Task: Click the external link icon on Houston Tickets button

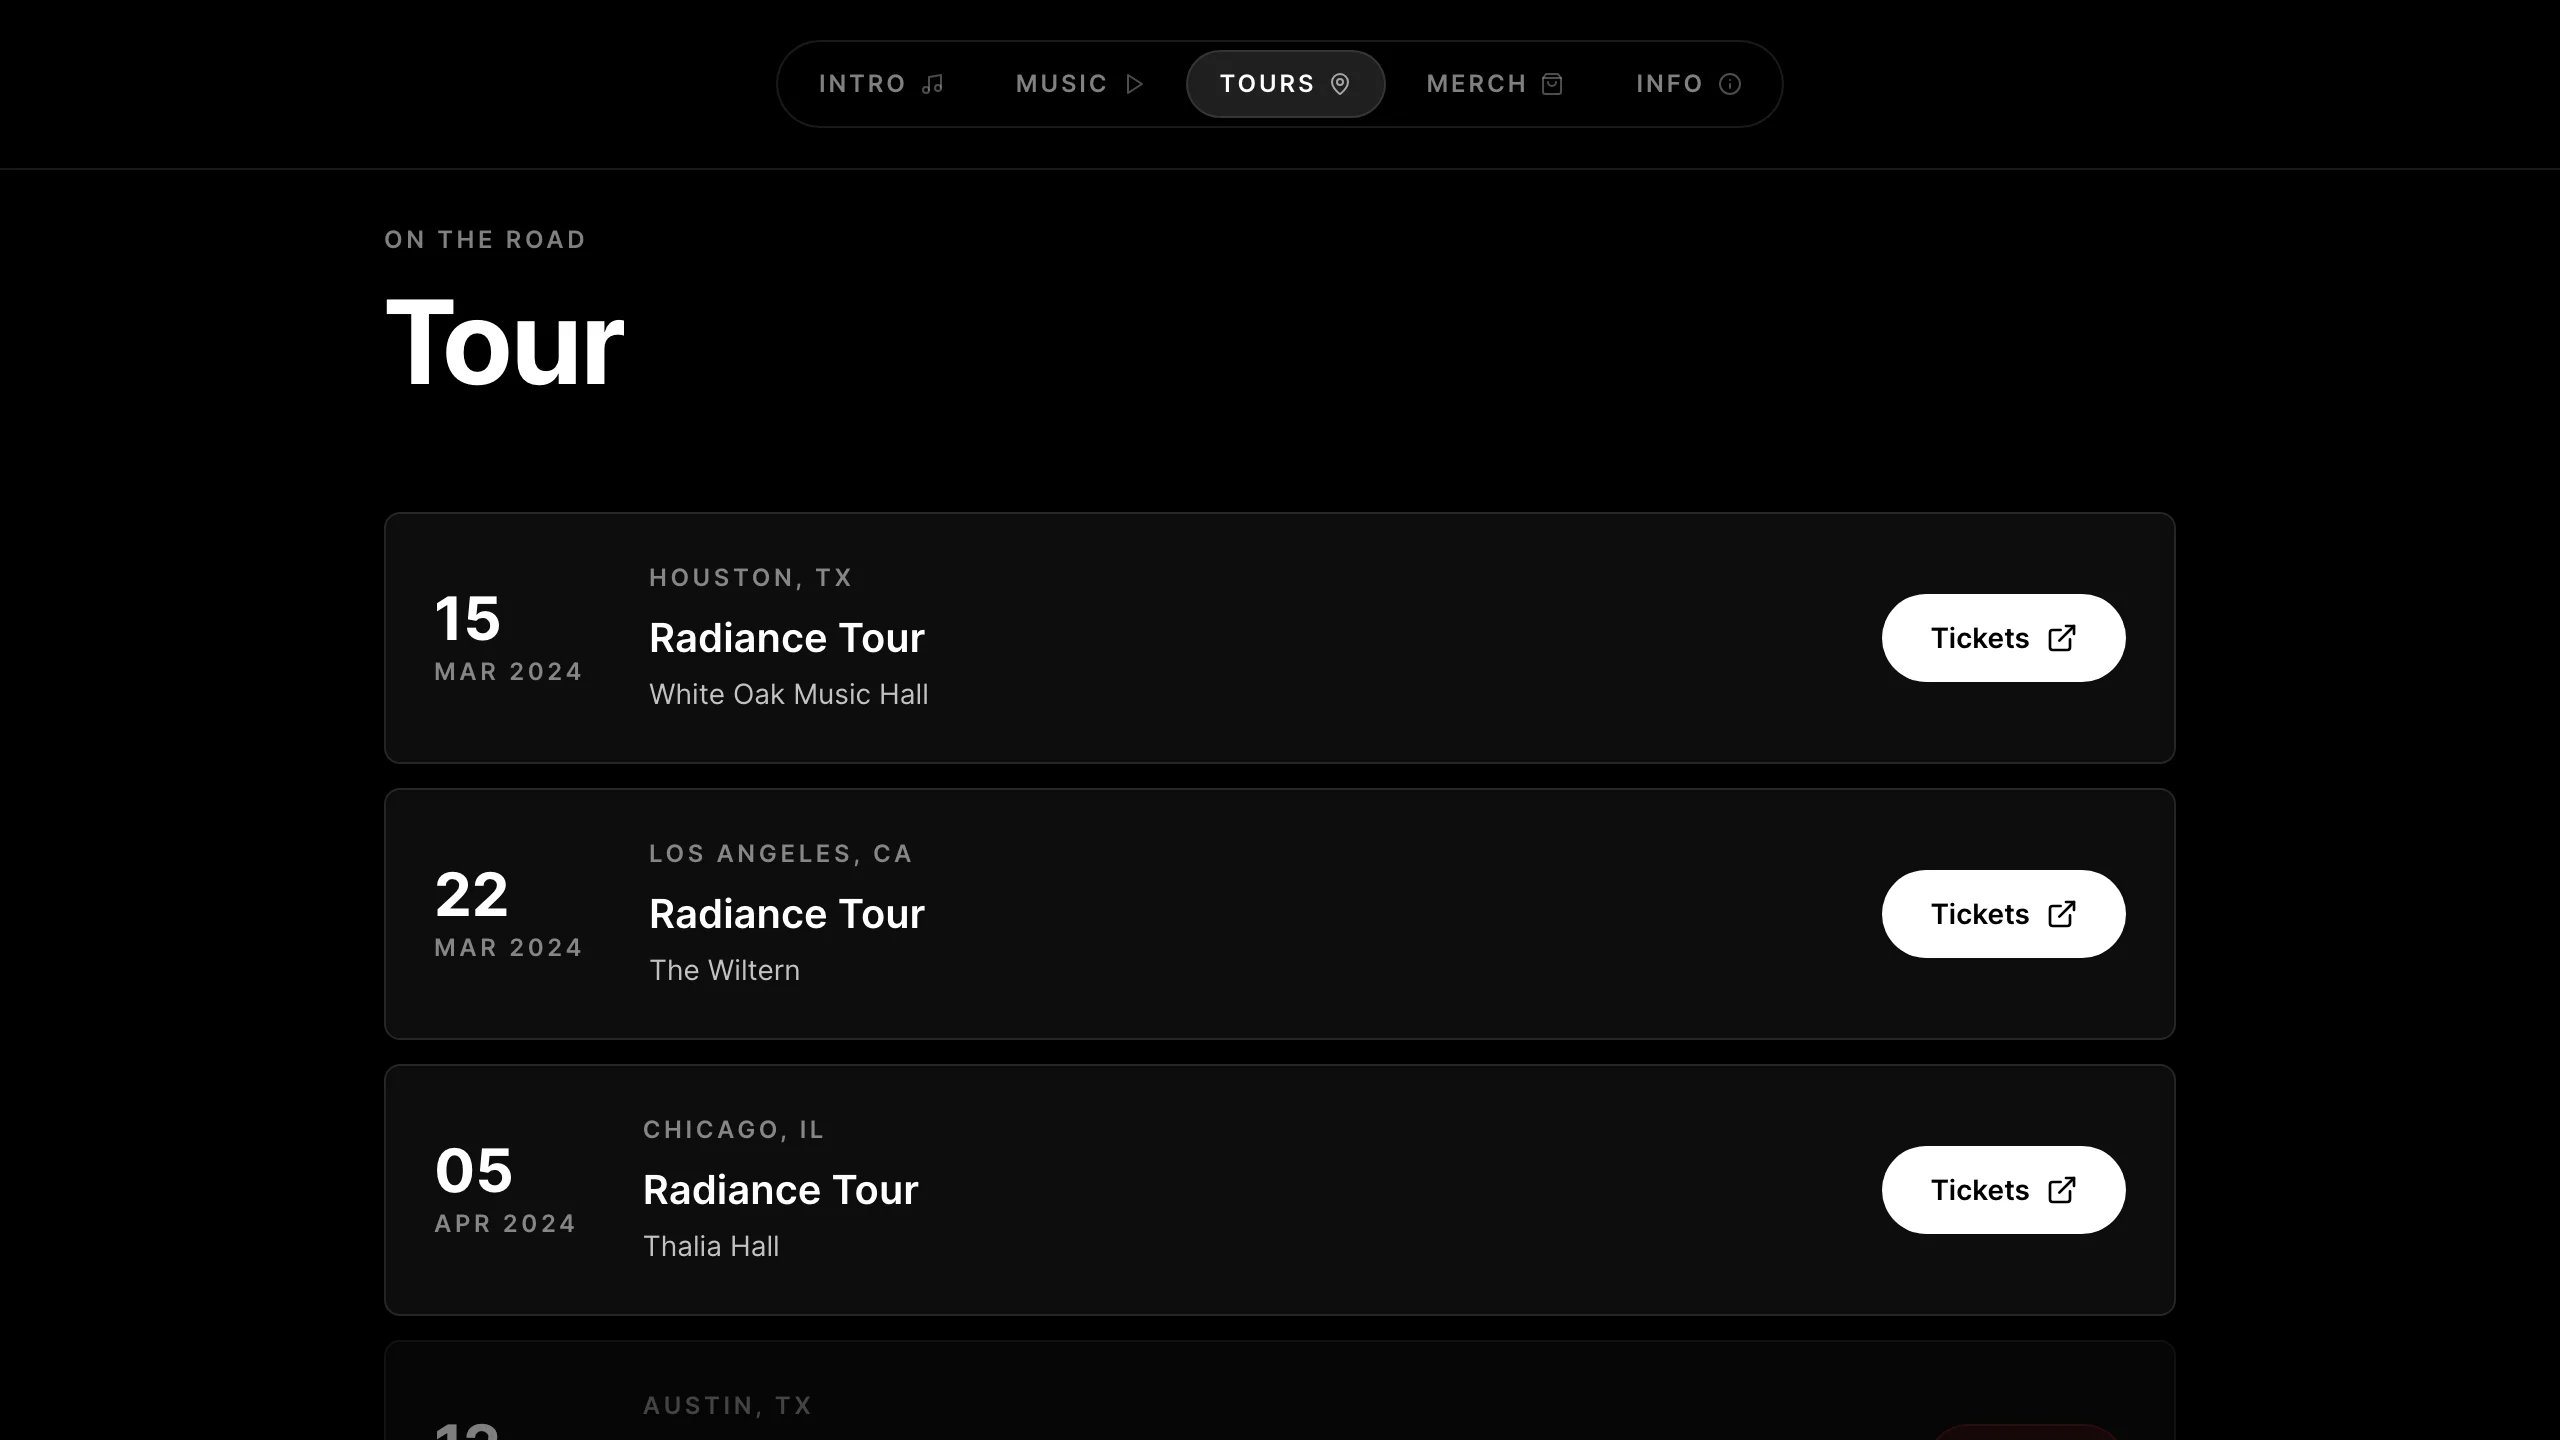Action: point(2060,638)
